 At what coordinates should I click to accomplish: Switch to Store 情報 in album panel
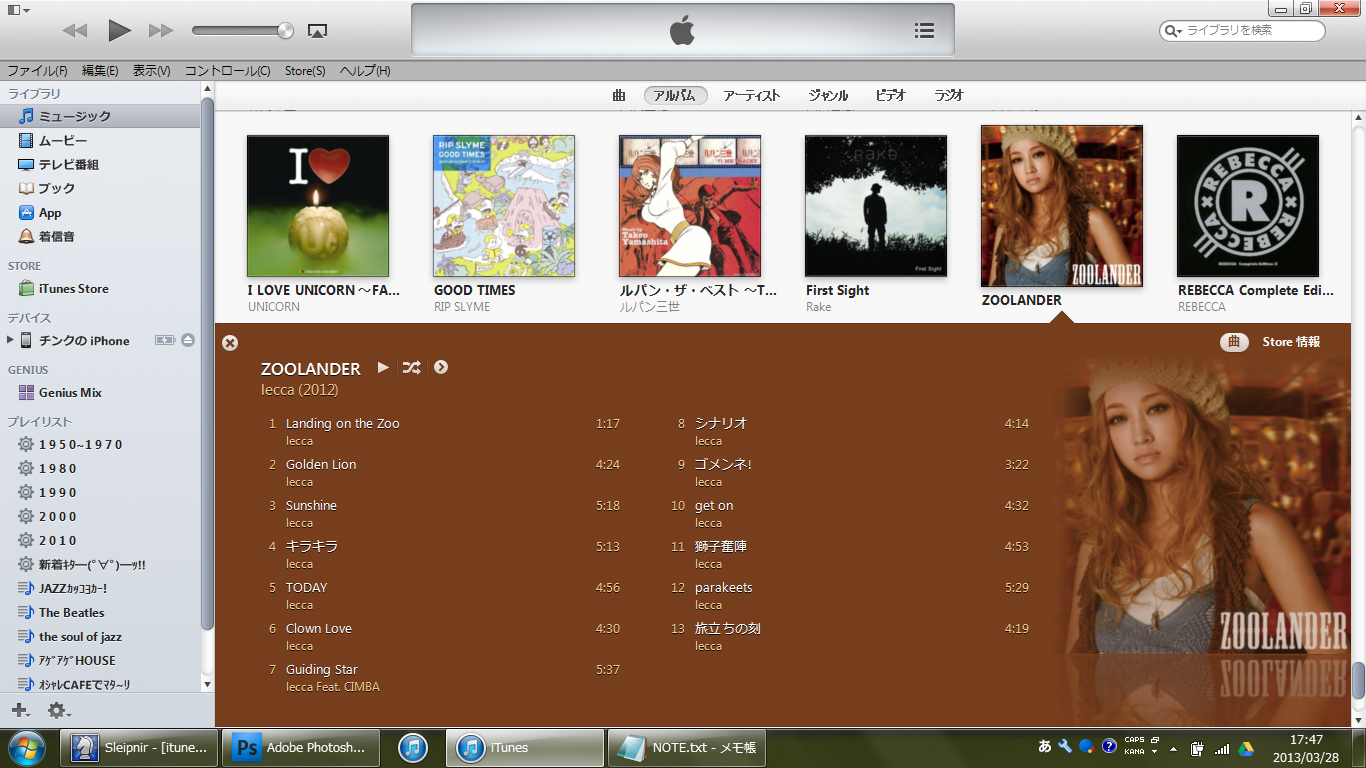pos(1291,342)
